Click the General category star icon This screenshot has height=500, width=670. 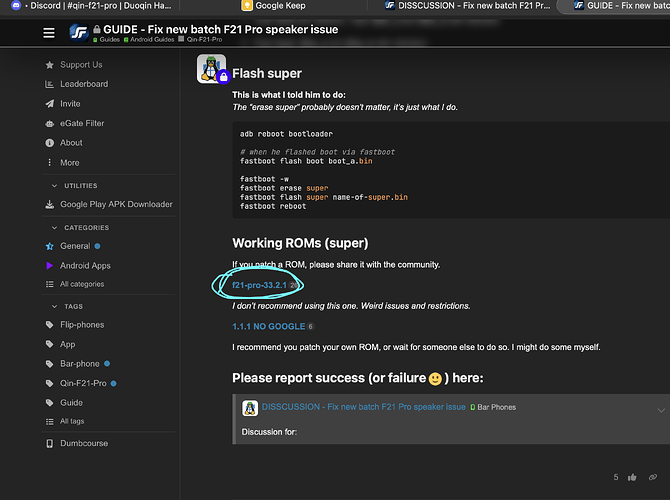tap(50, 246)
